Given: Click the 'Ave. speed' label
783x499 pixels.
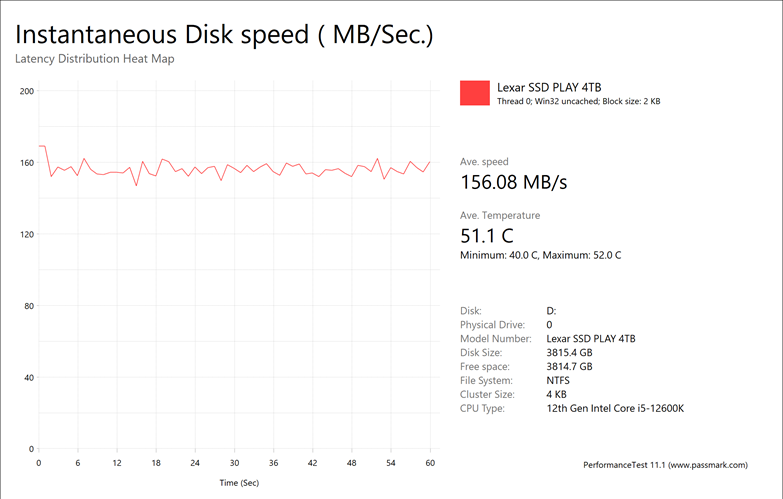Looking at the screenshot, I should click(484, 162).
